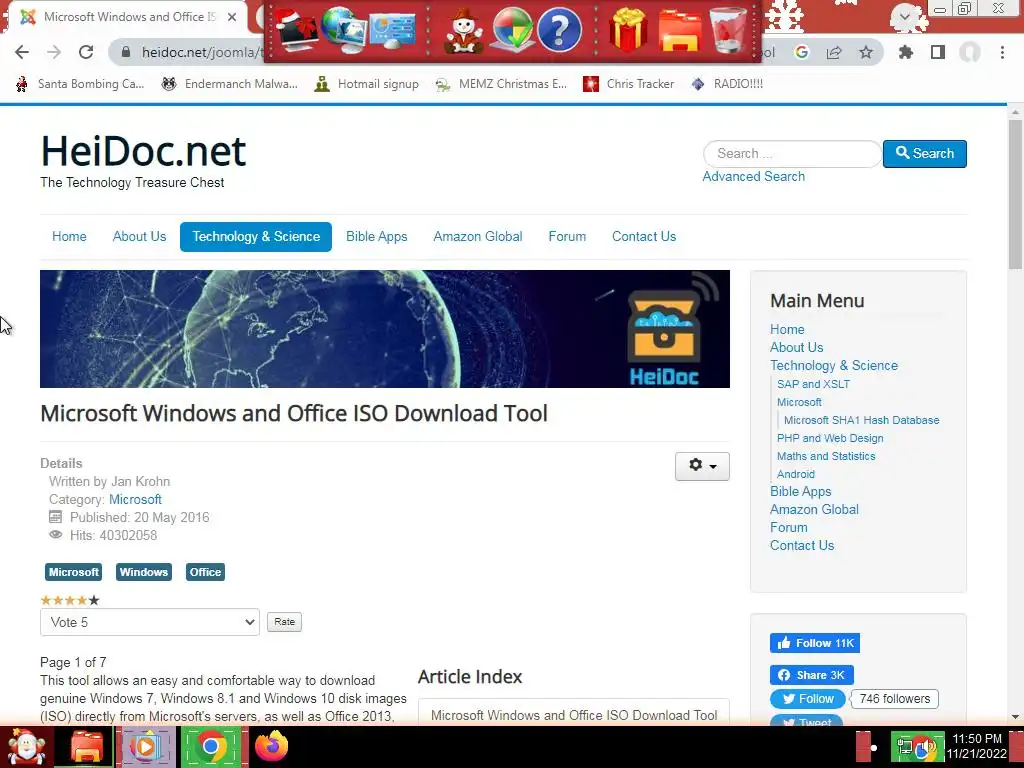Expand the Vote 5 rating dropdown
This screenshot has width=1024, height=768.
click(150, 622)
